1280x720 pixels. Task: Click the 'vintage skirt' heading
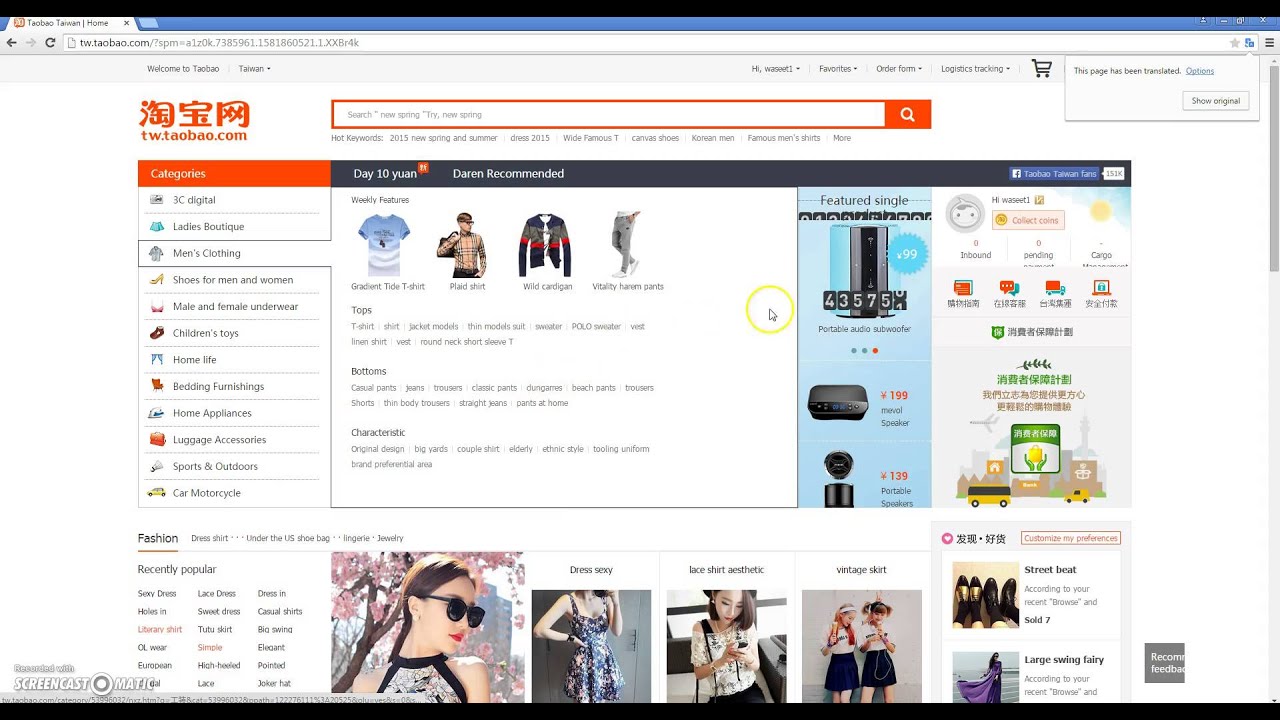click(x=862, y=570)
